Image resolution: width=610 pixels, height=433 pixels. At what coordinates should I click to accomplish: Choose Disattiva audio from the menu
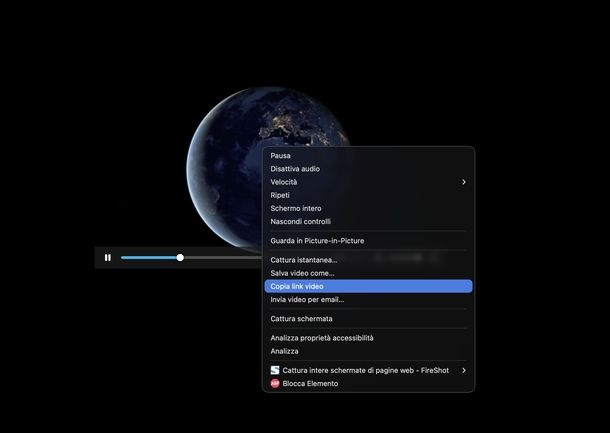(368, 169)
